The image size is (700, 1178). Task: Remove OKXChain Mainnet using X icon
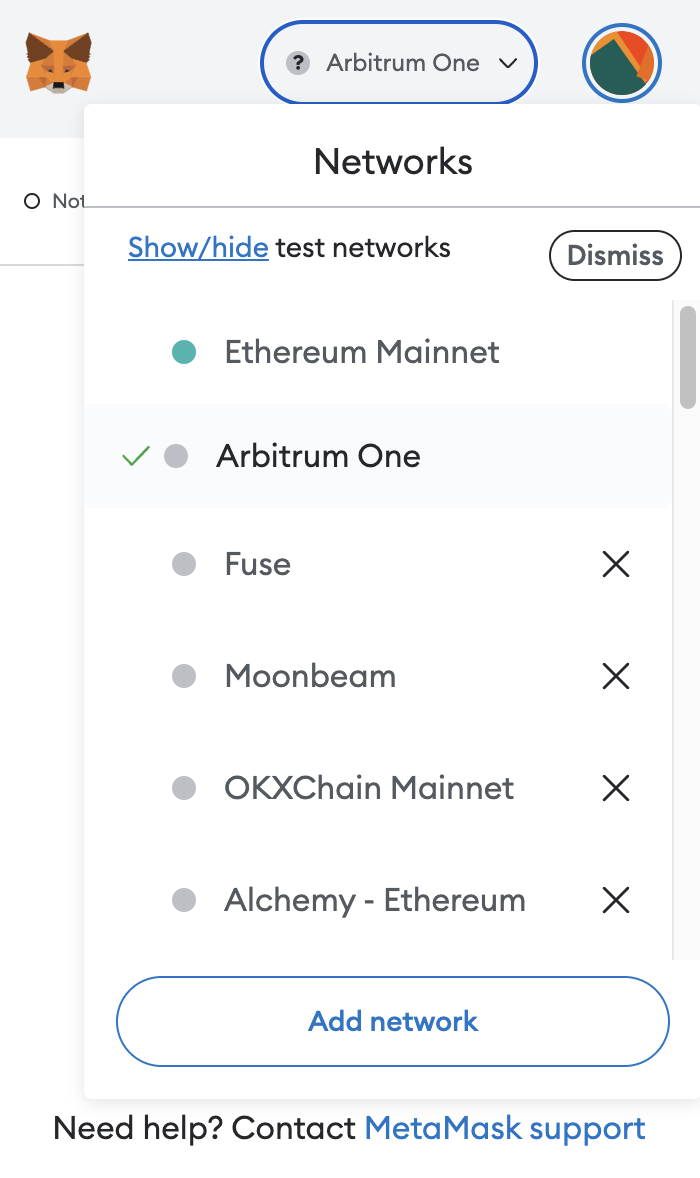(616, 789)
